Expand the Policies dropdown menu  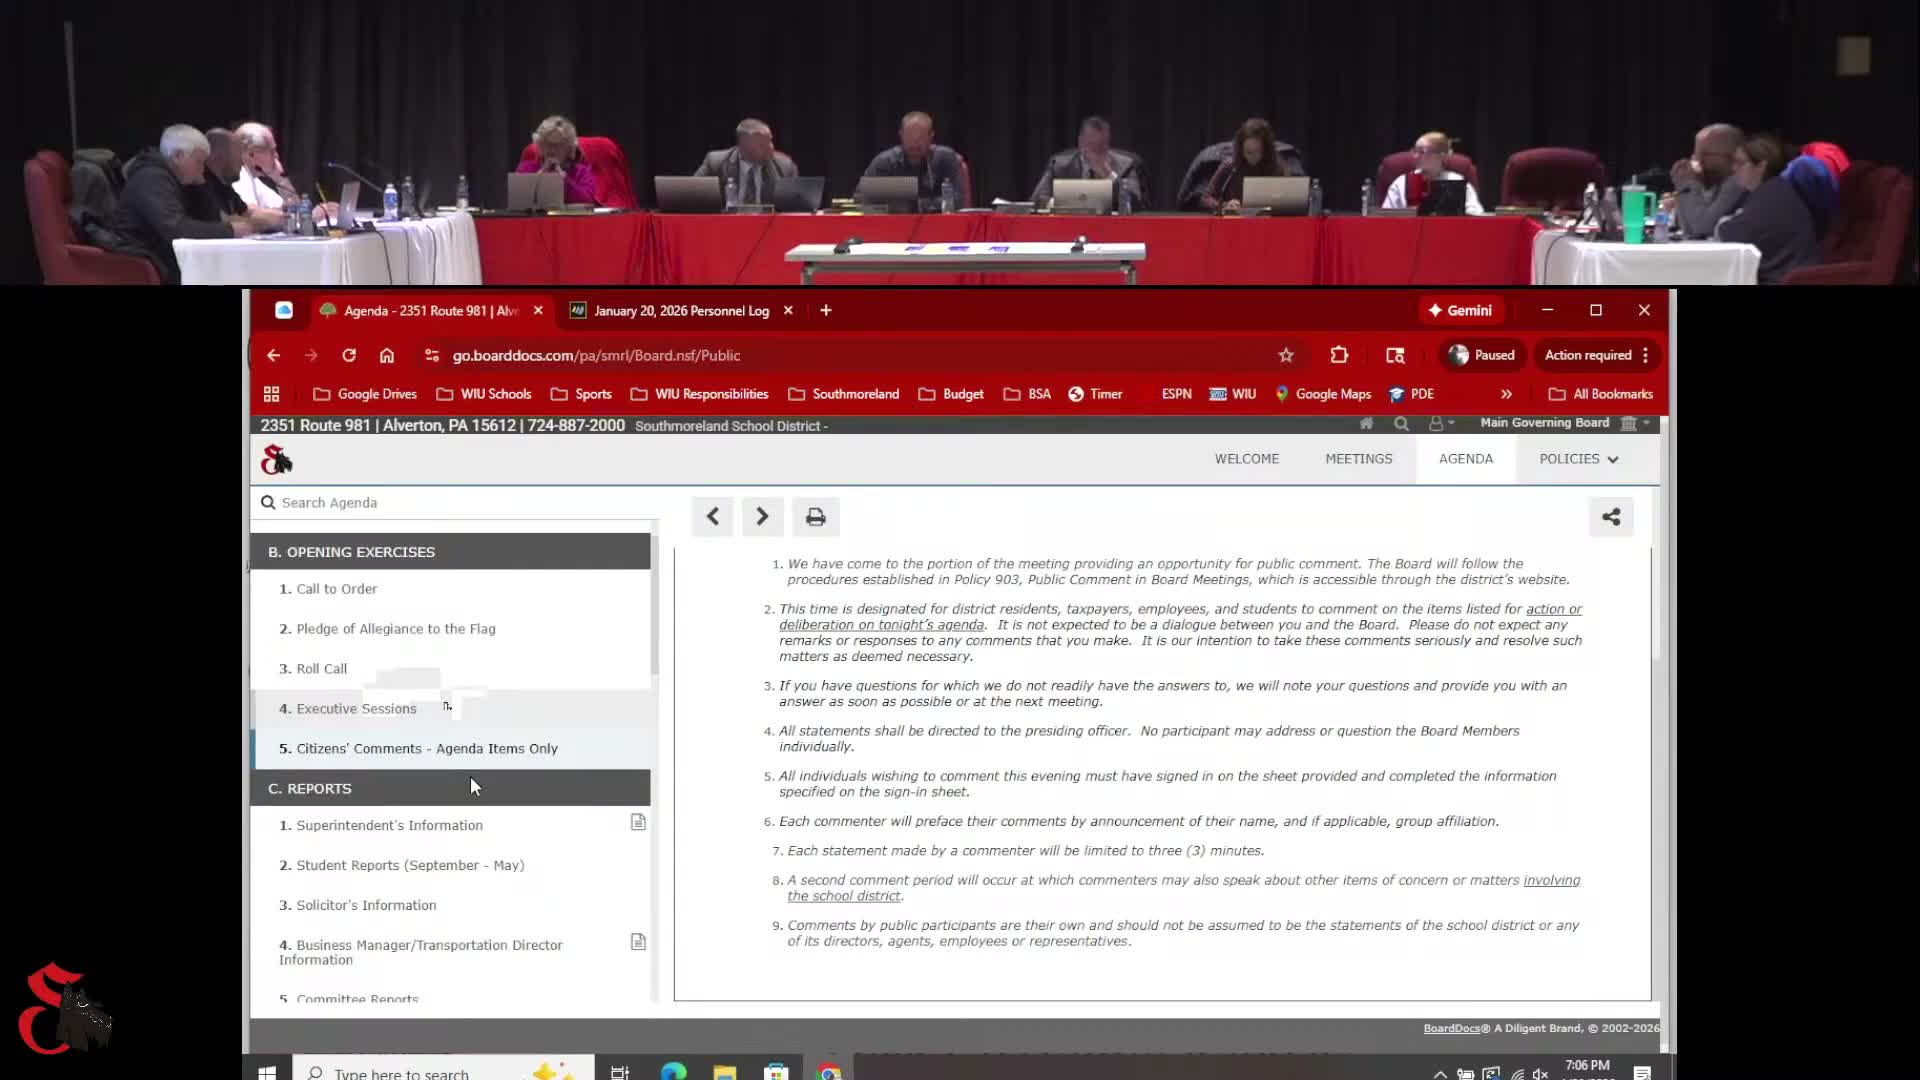[1578, 459]
